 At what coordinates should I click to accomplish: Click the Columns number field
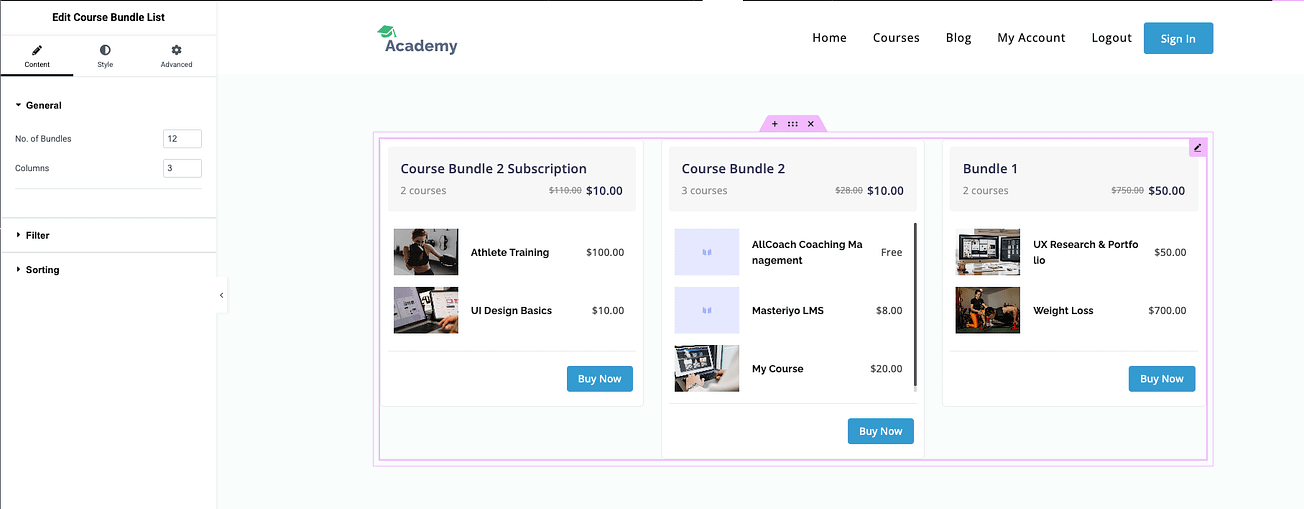point(182,168)
